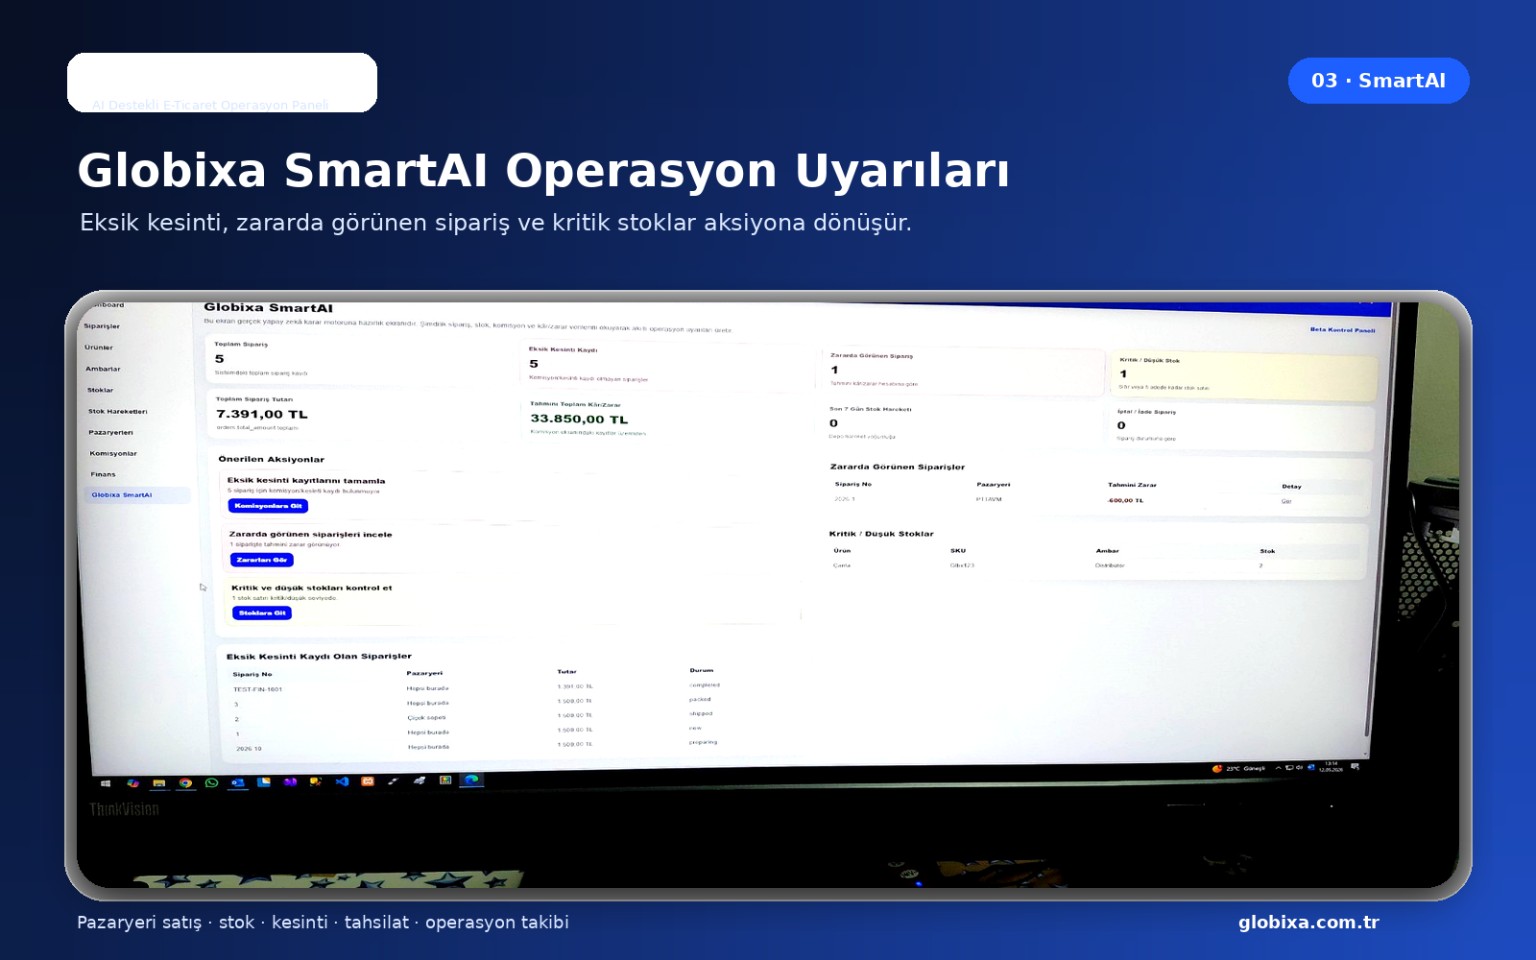Open the Windows Start menu
Screen dimensions: 1536x960
106,784
